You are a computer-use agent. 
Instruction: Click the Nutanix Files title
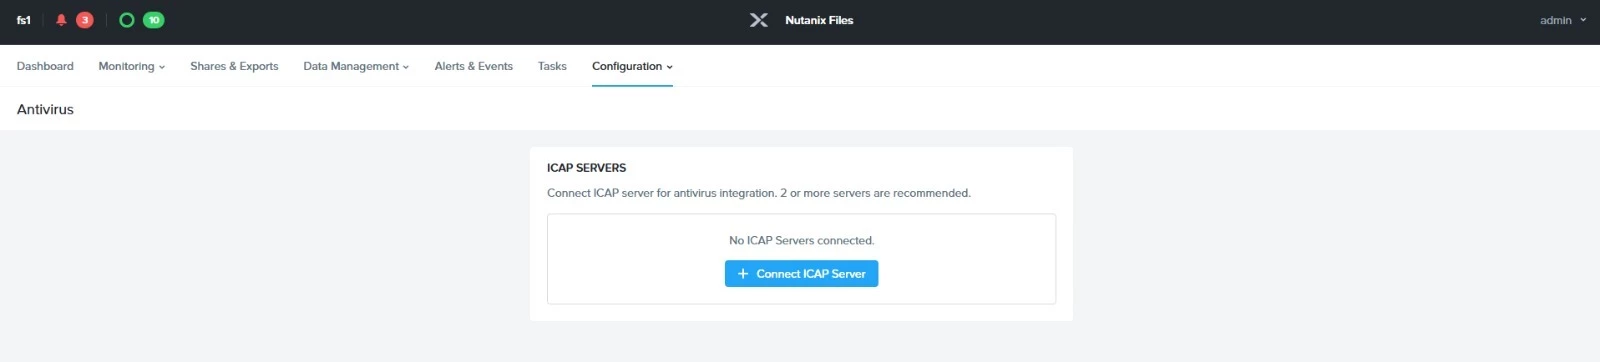819,20
